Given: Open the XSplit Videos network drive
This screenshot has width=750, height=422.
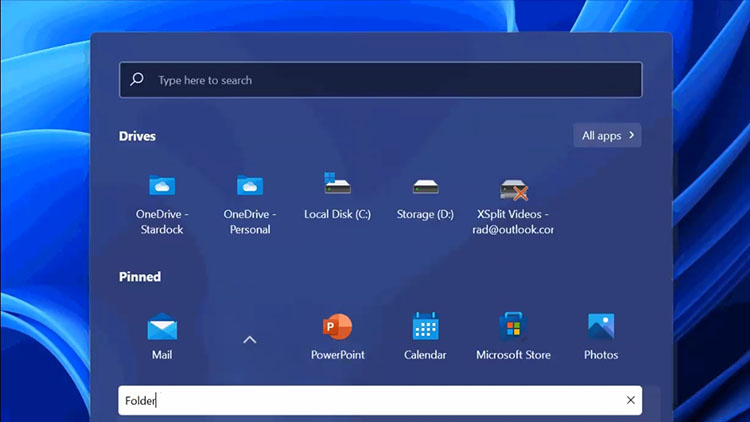Looking at the screenshot, I should (x=513, y=207).
